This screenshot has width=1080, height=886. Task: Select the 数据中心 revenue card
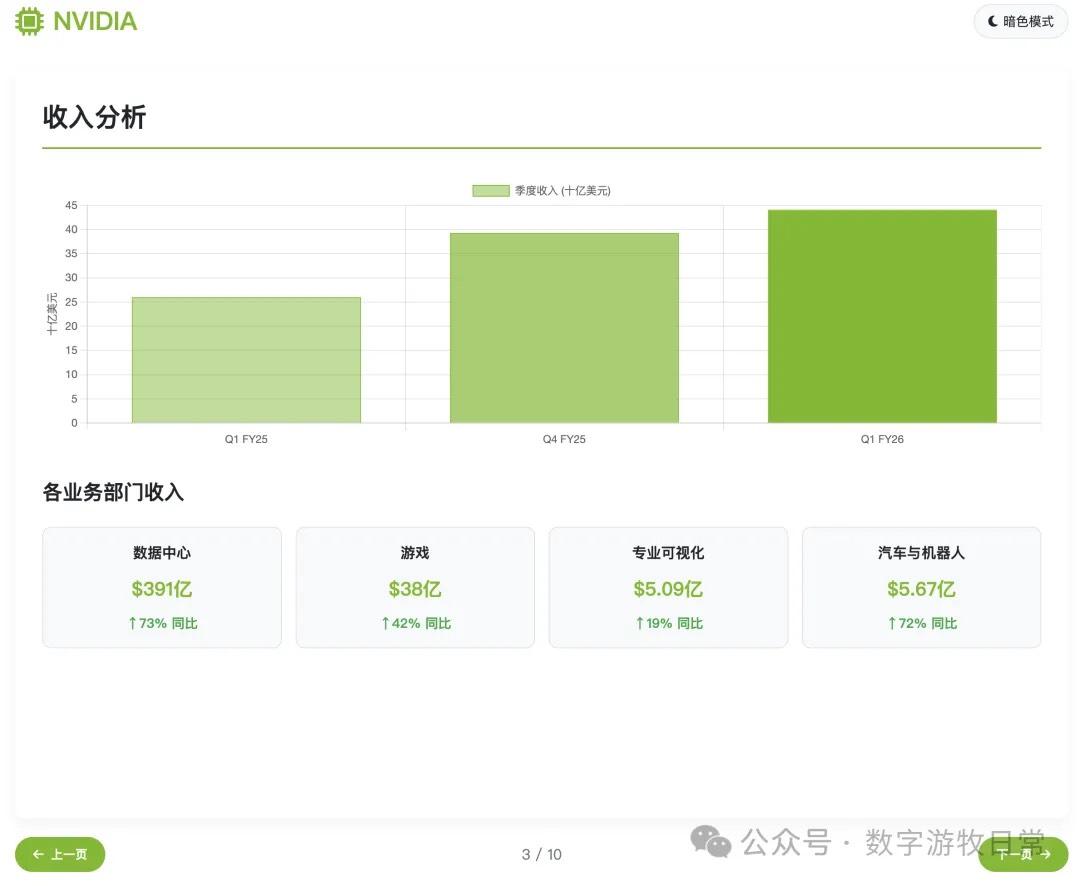(x=161, y=586)
